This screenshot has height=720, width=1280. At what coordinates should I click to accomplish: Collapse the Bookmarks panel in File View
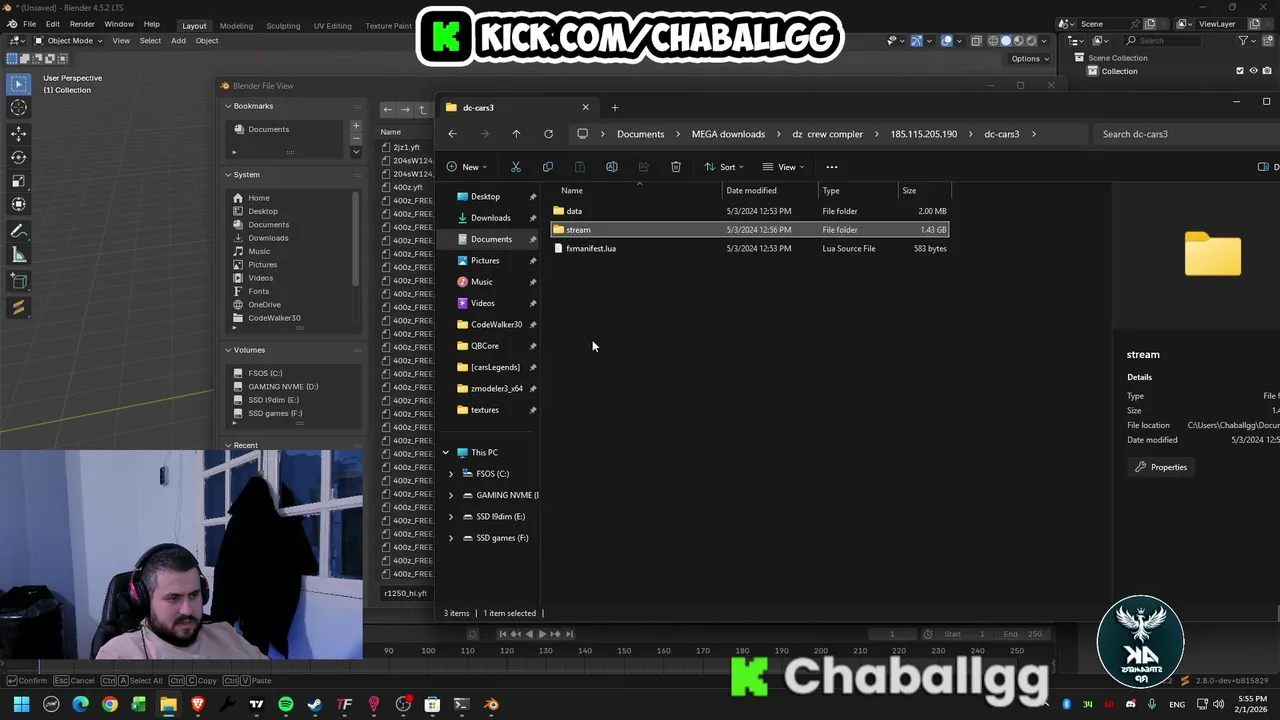point(228,106)
